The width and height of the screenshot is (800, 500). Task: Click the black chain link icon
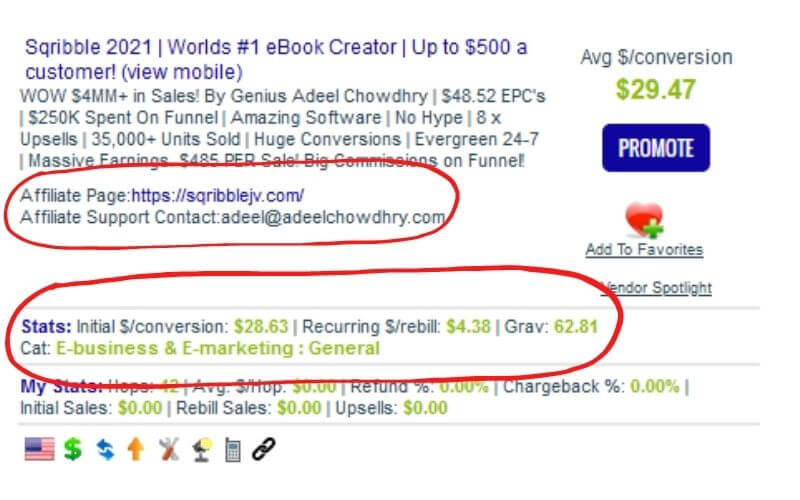tap(264, 449)
